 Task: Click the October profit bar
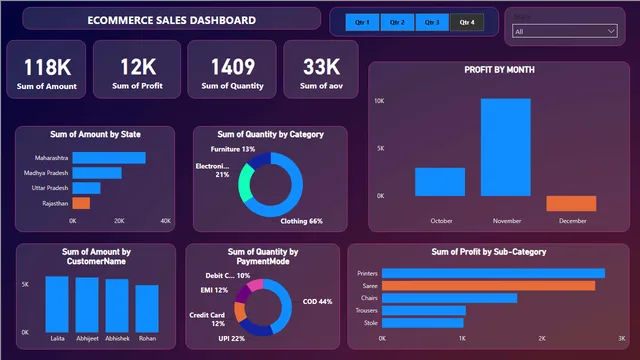coord(440,182)
